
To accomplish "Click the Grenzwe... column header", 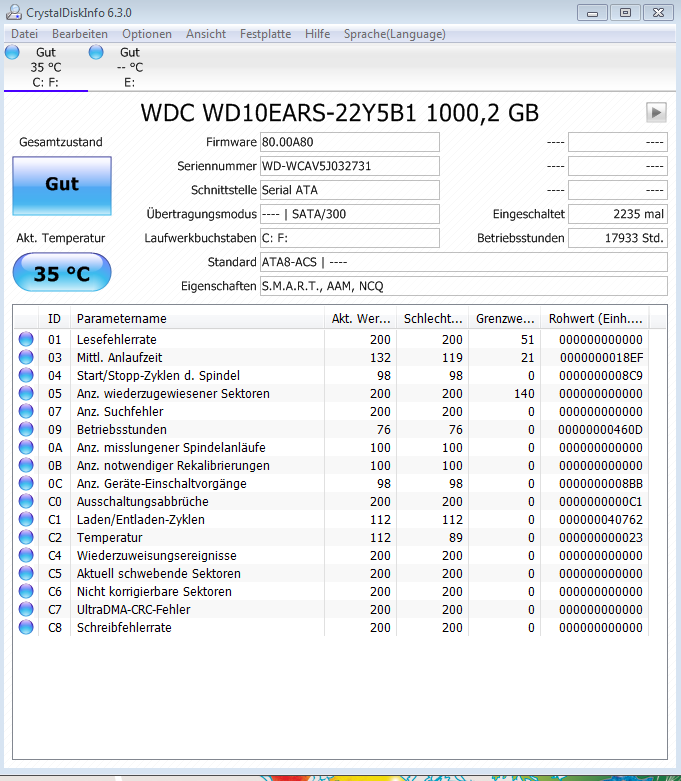I will coord(505,319).
